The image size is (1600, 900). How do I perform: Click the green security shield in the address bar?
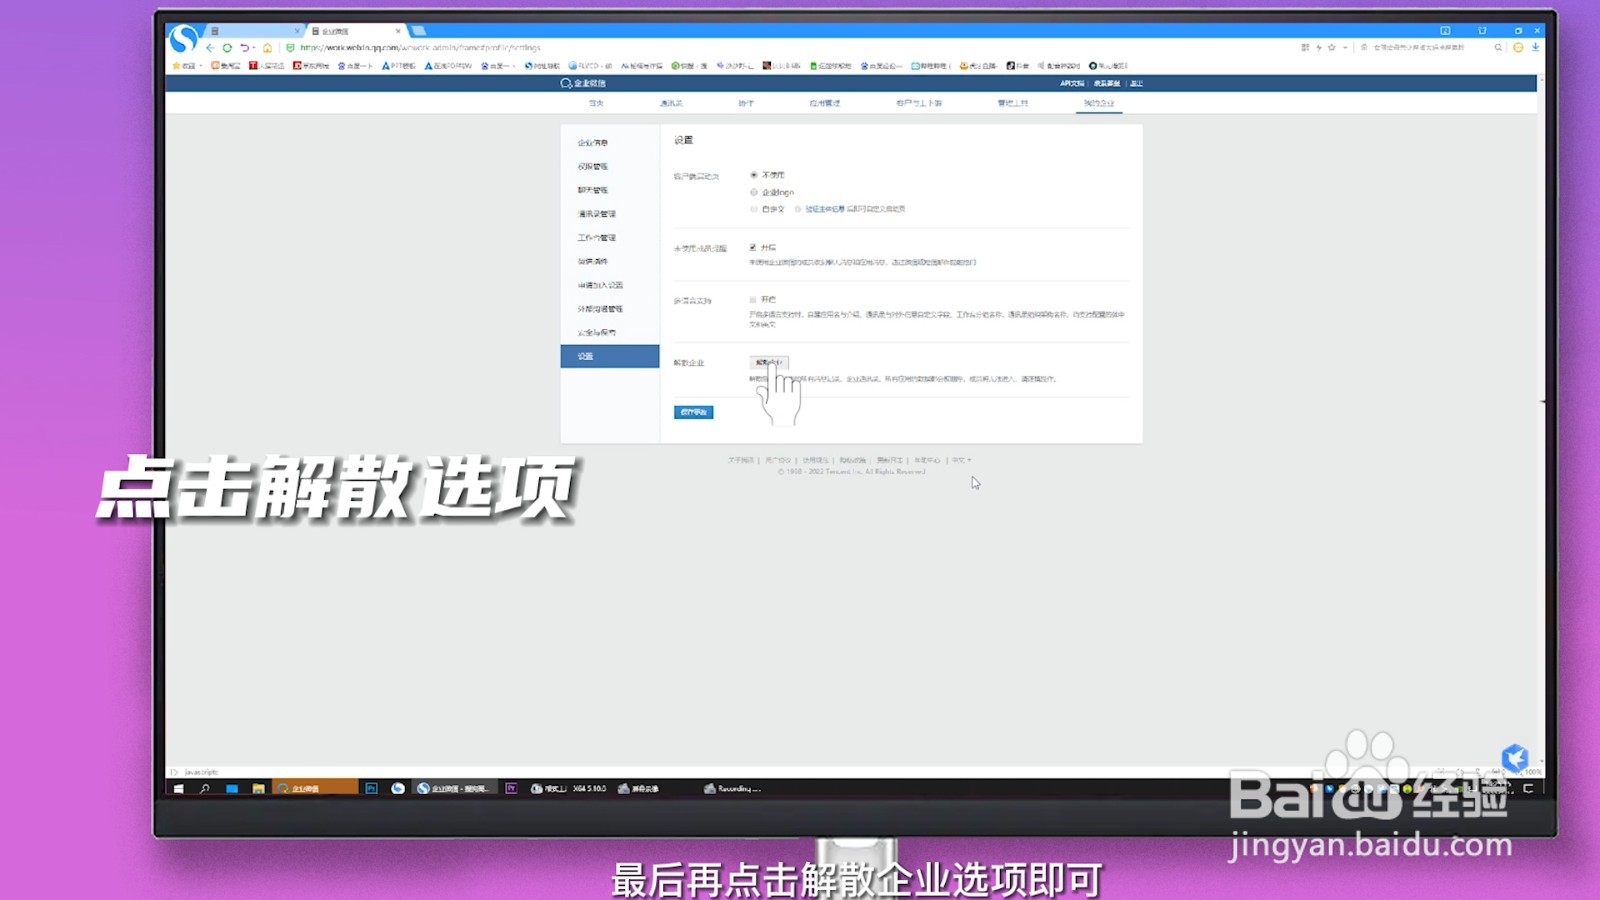pyautogui.click(x=290, y=47)
